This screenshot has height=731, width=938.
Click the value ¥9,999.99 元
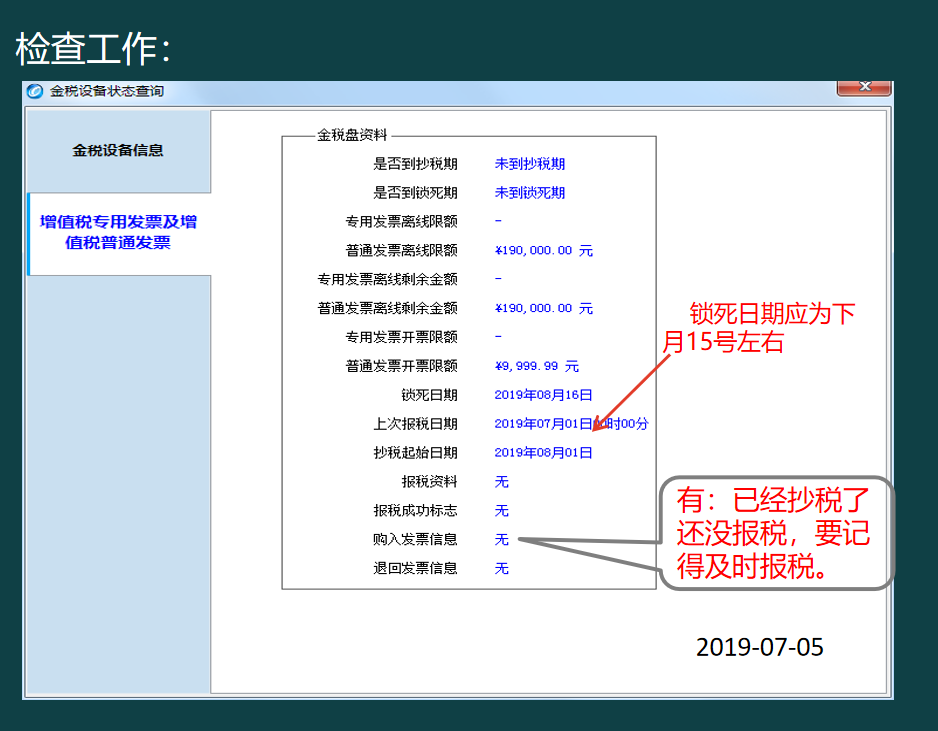pos(537,366)
